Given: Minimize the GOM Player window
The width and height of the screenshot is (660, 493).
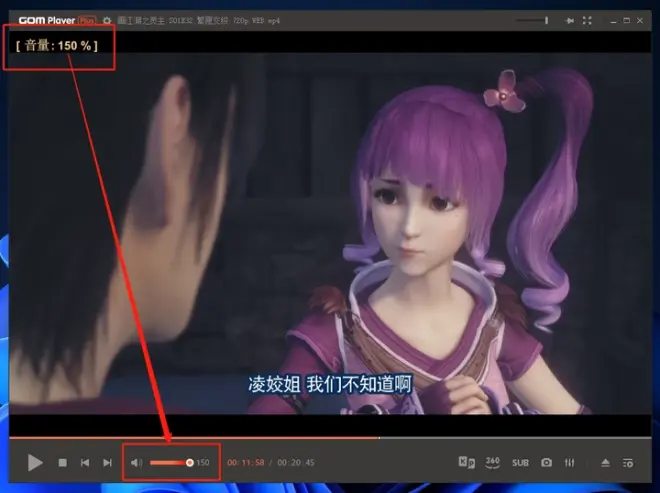Looking at the screenshot, I should click(613, 21).
